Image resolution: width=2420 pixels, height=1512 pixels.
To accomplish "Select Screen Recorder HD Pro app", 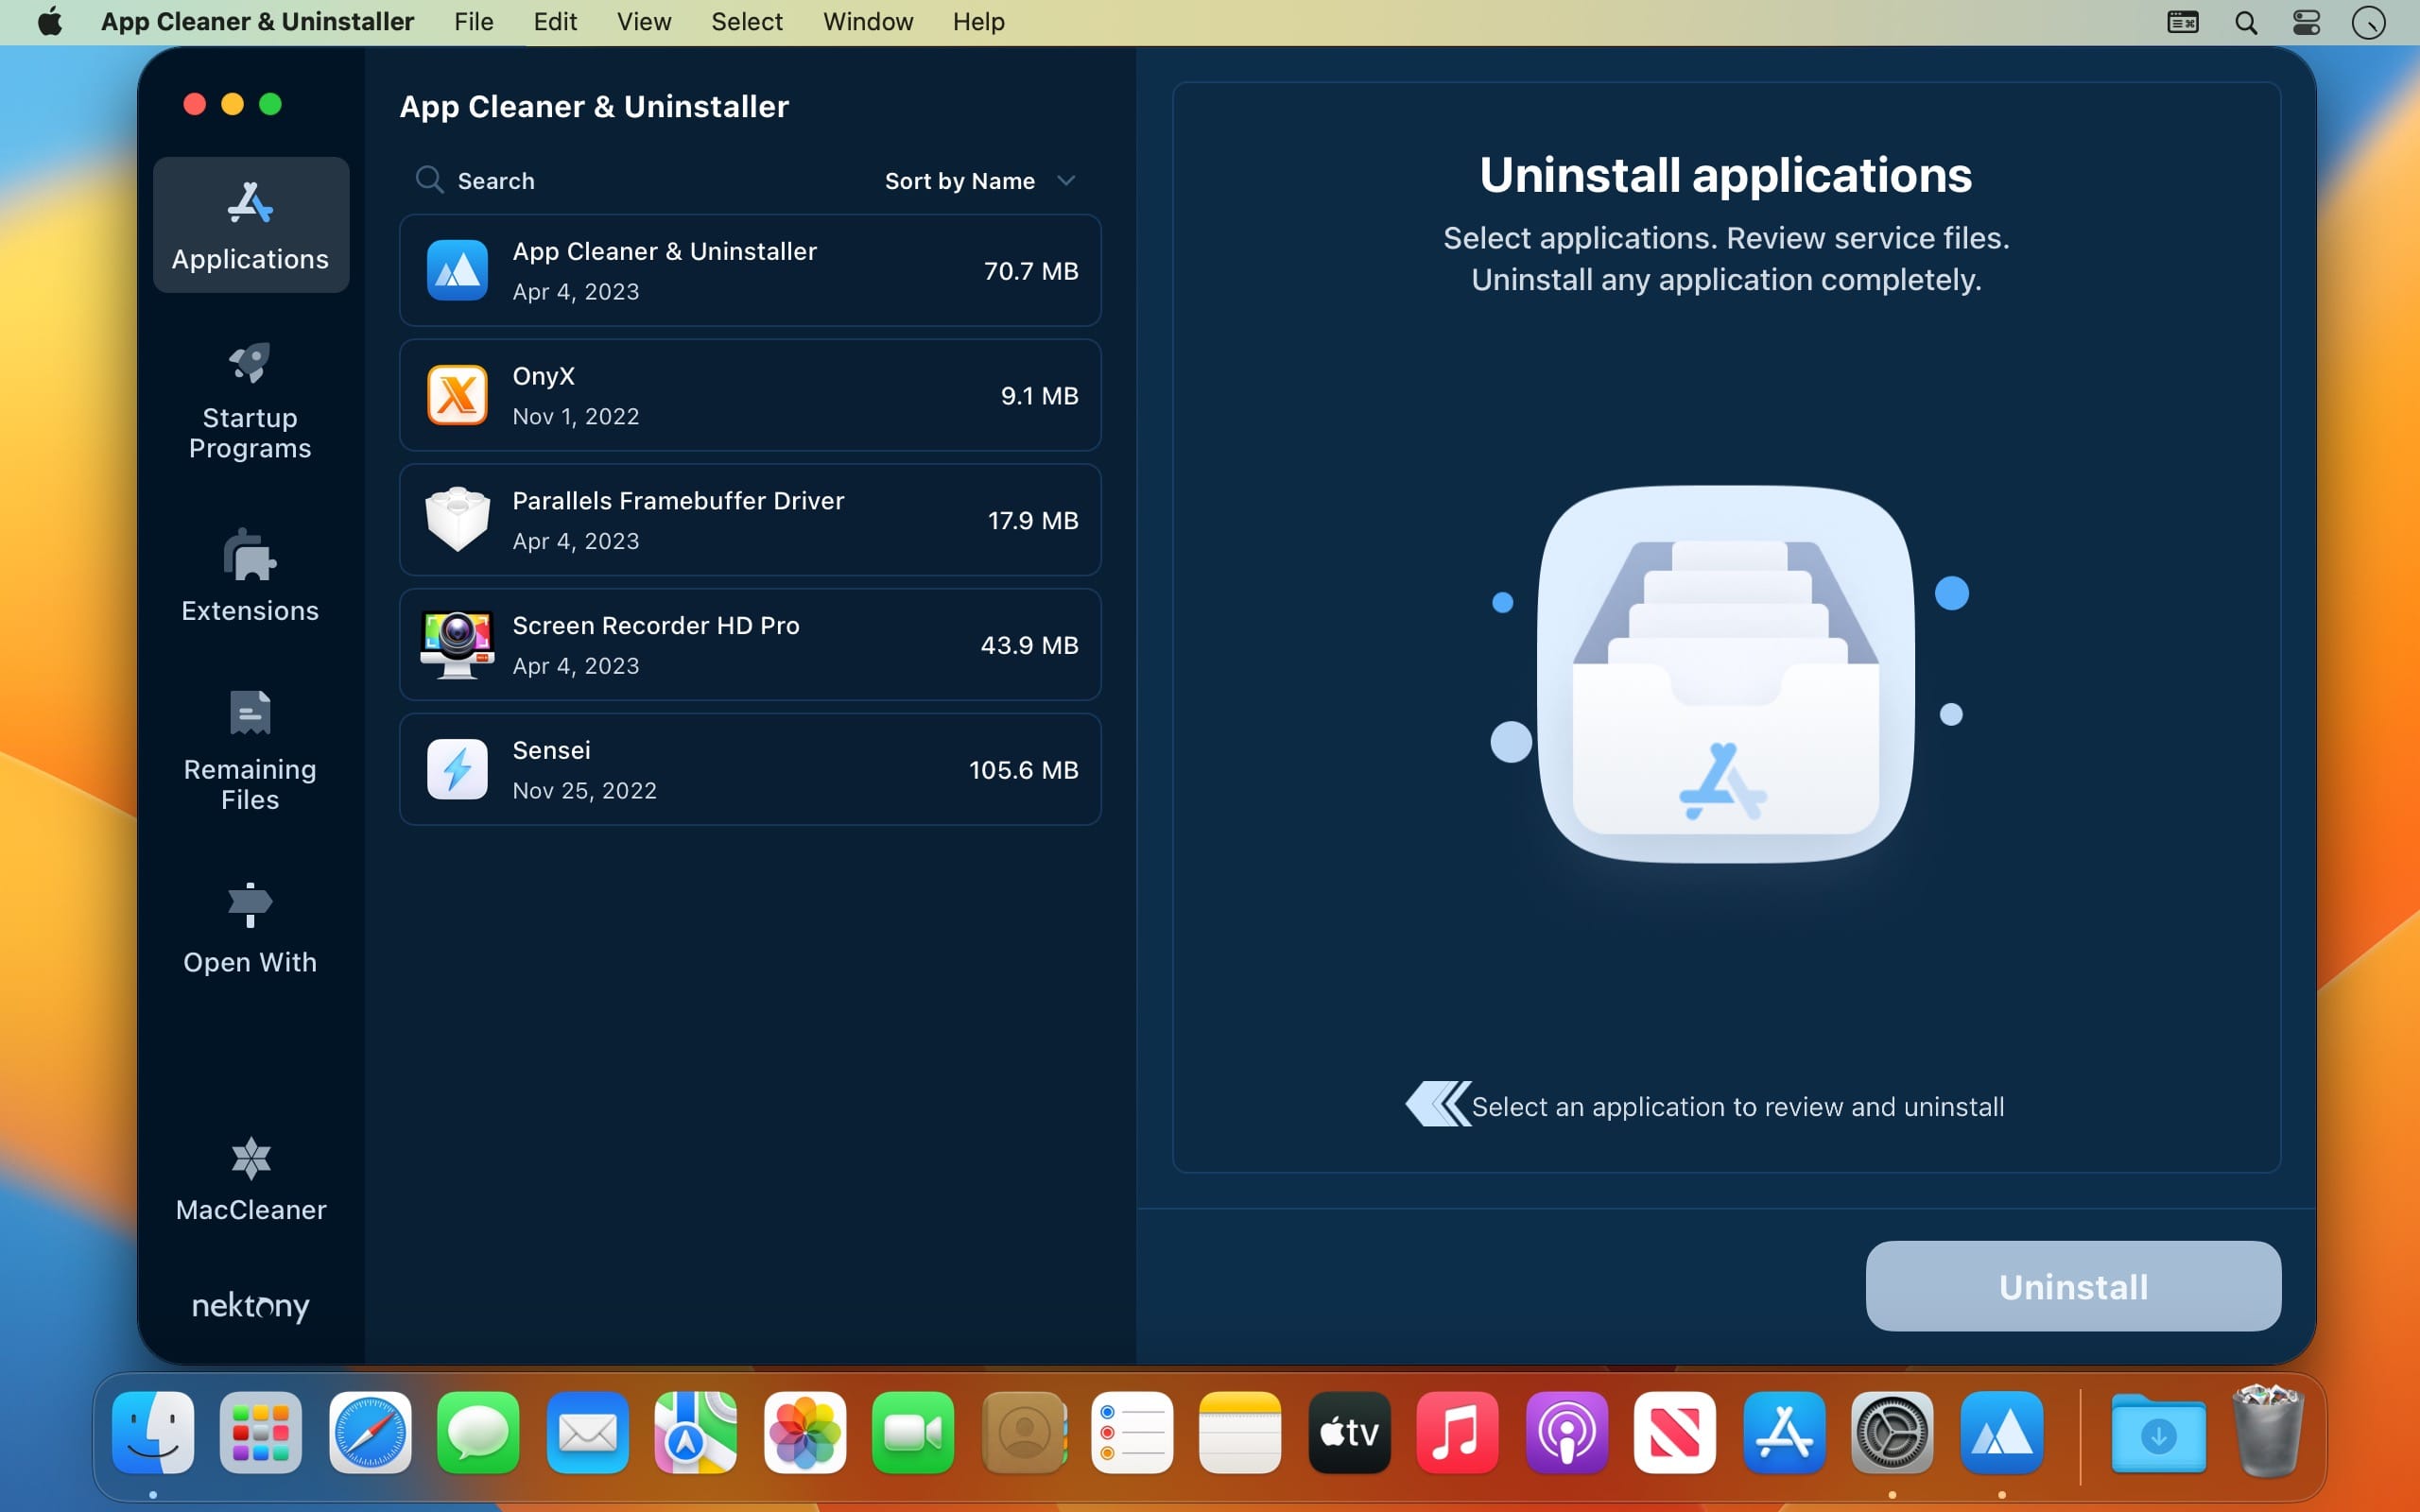I will point(751,643).
